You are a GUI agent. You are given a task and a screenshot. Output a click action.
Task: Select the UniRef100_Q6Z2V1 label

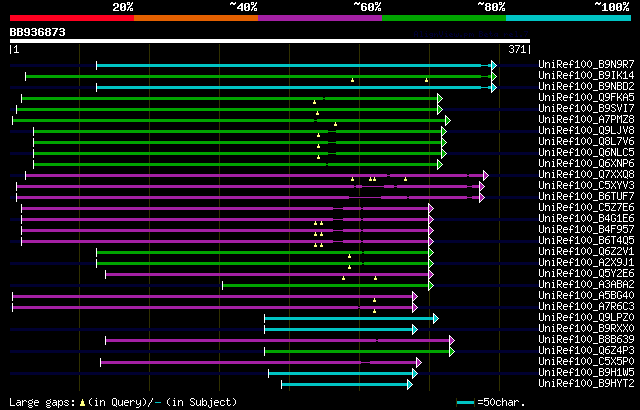tap(586, 252)
